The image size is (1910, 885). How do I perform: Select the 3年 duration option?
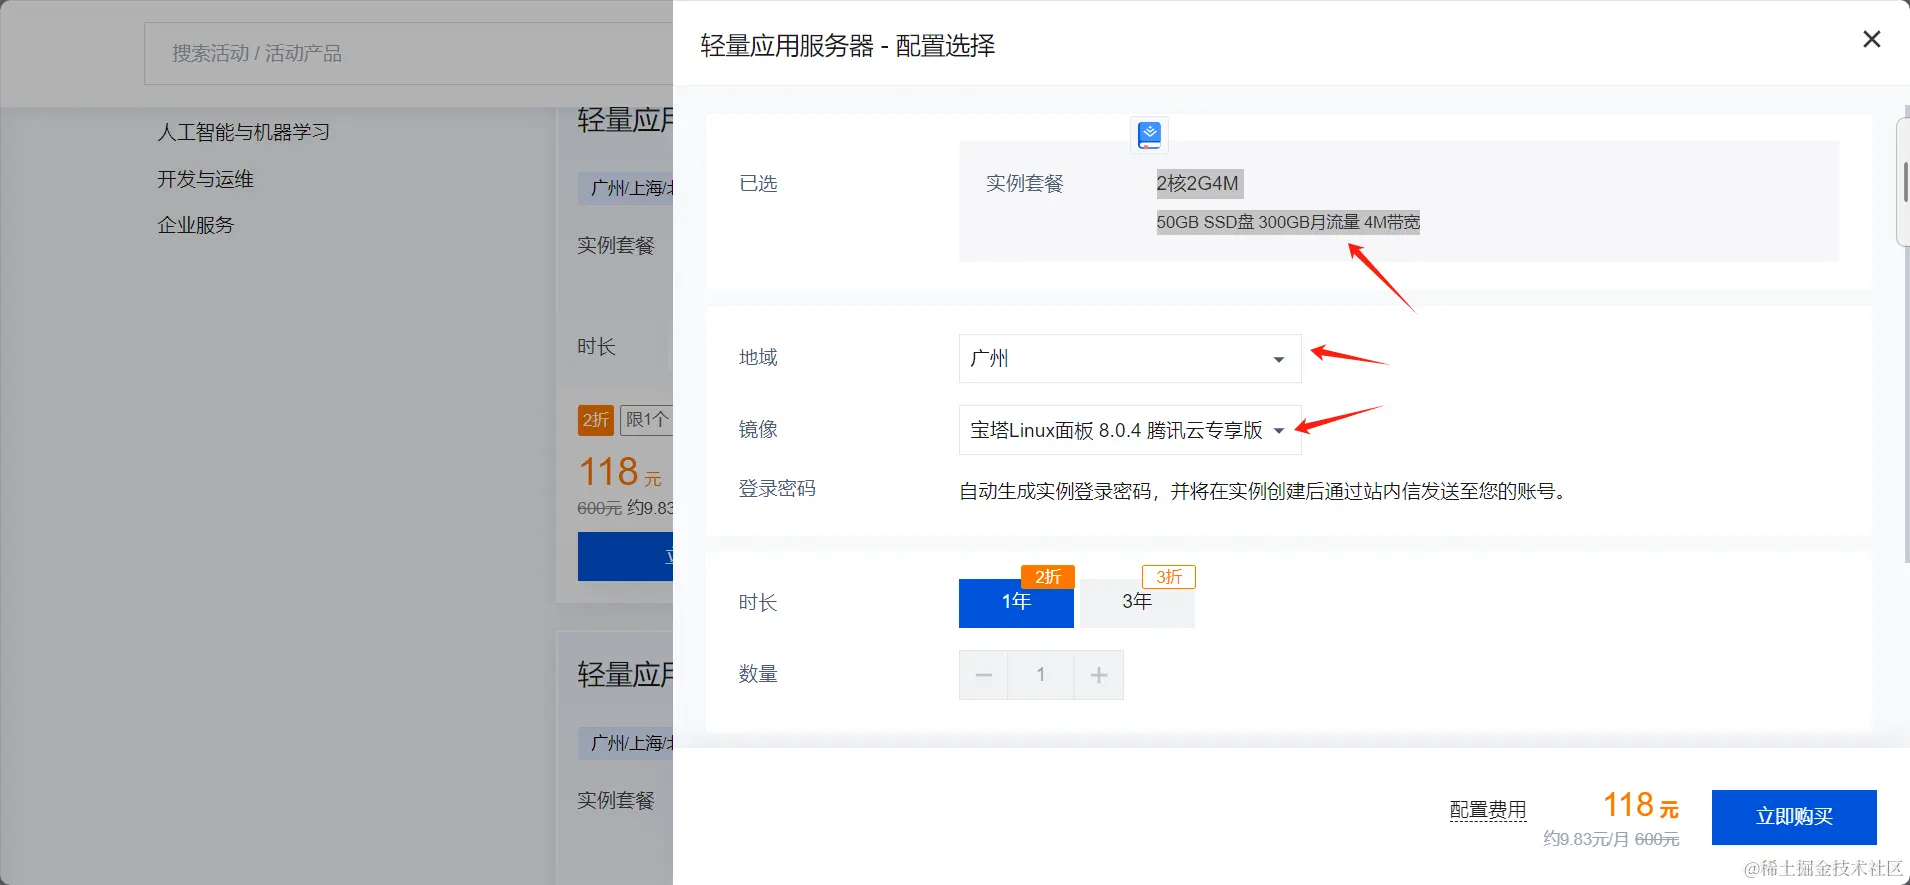1137,602
